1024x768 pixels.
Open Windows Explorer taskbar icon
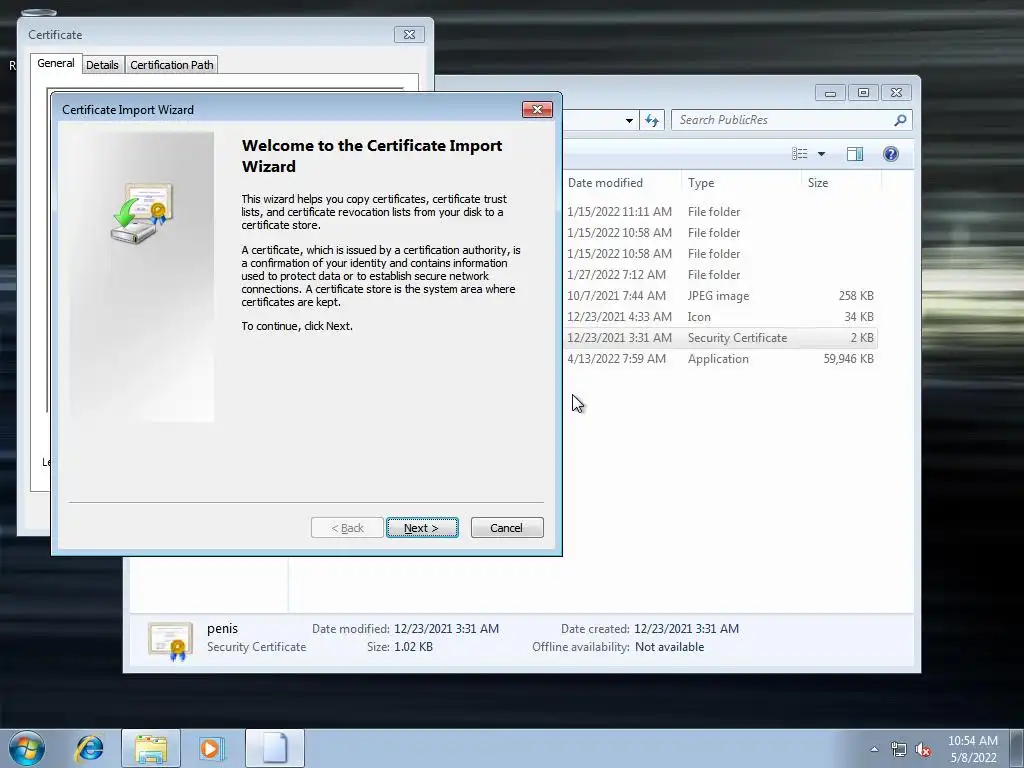151,748
